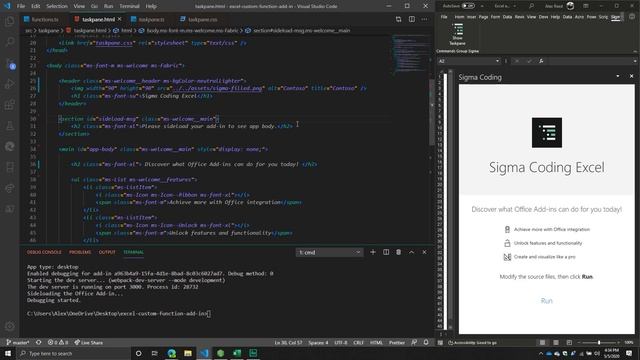Switch to the DEBUG CONSOLE panel tab
This screenshot has width=640, height=360.
click(44, 252)
